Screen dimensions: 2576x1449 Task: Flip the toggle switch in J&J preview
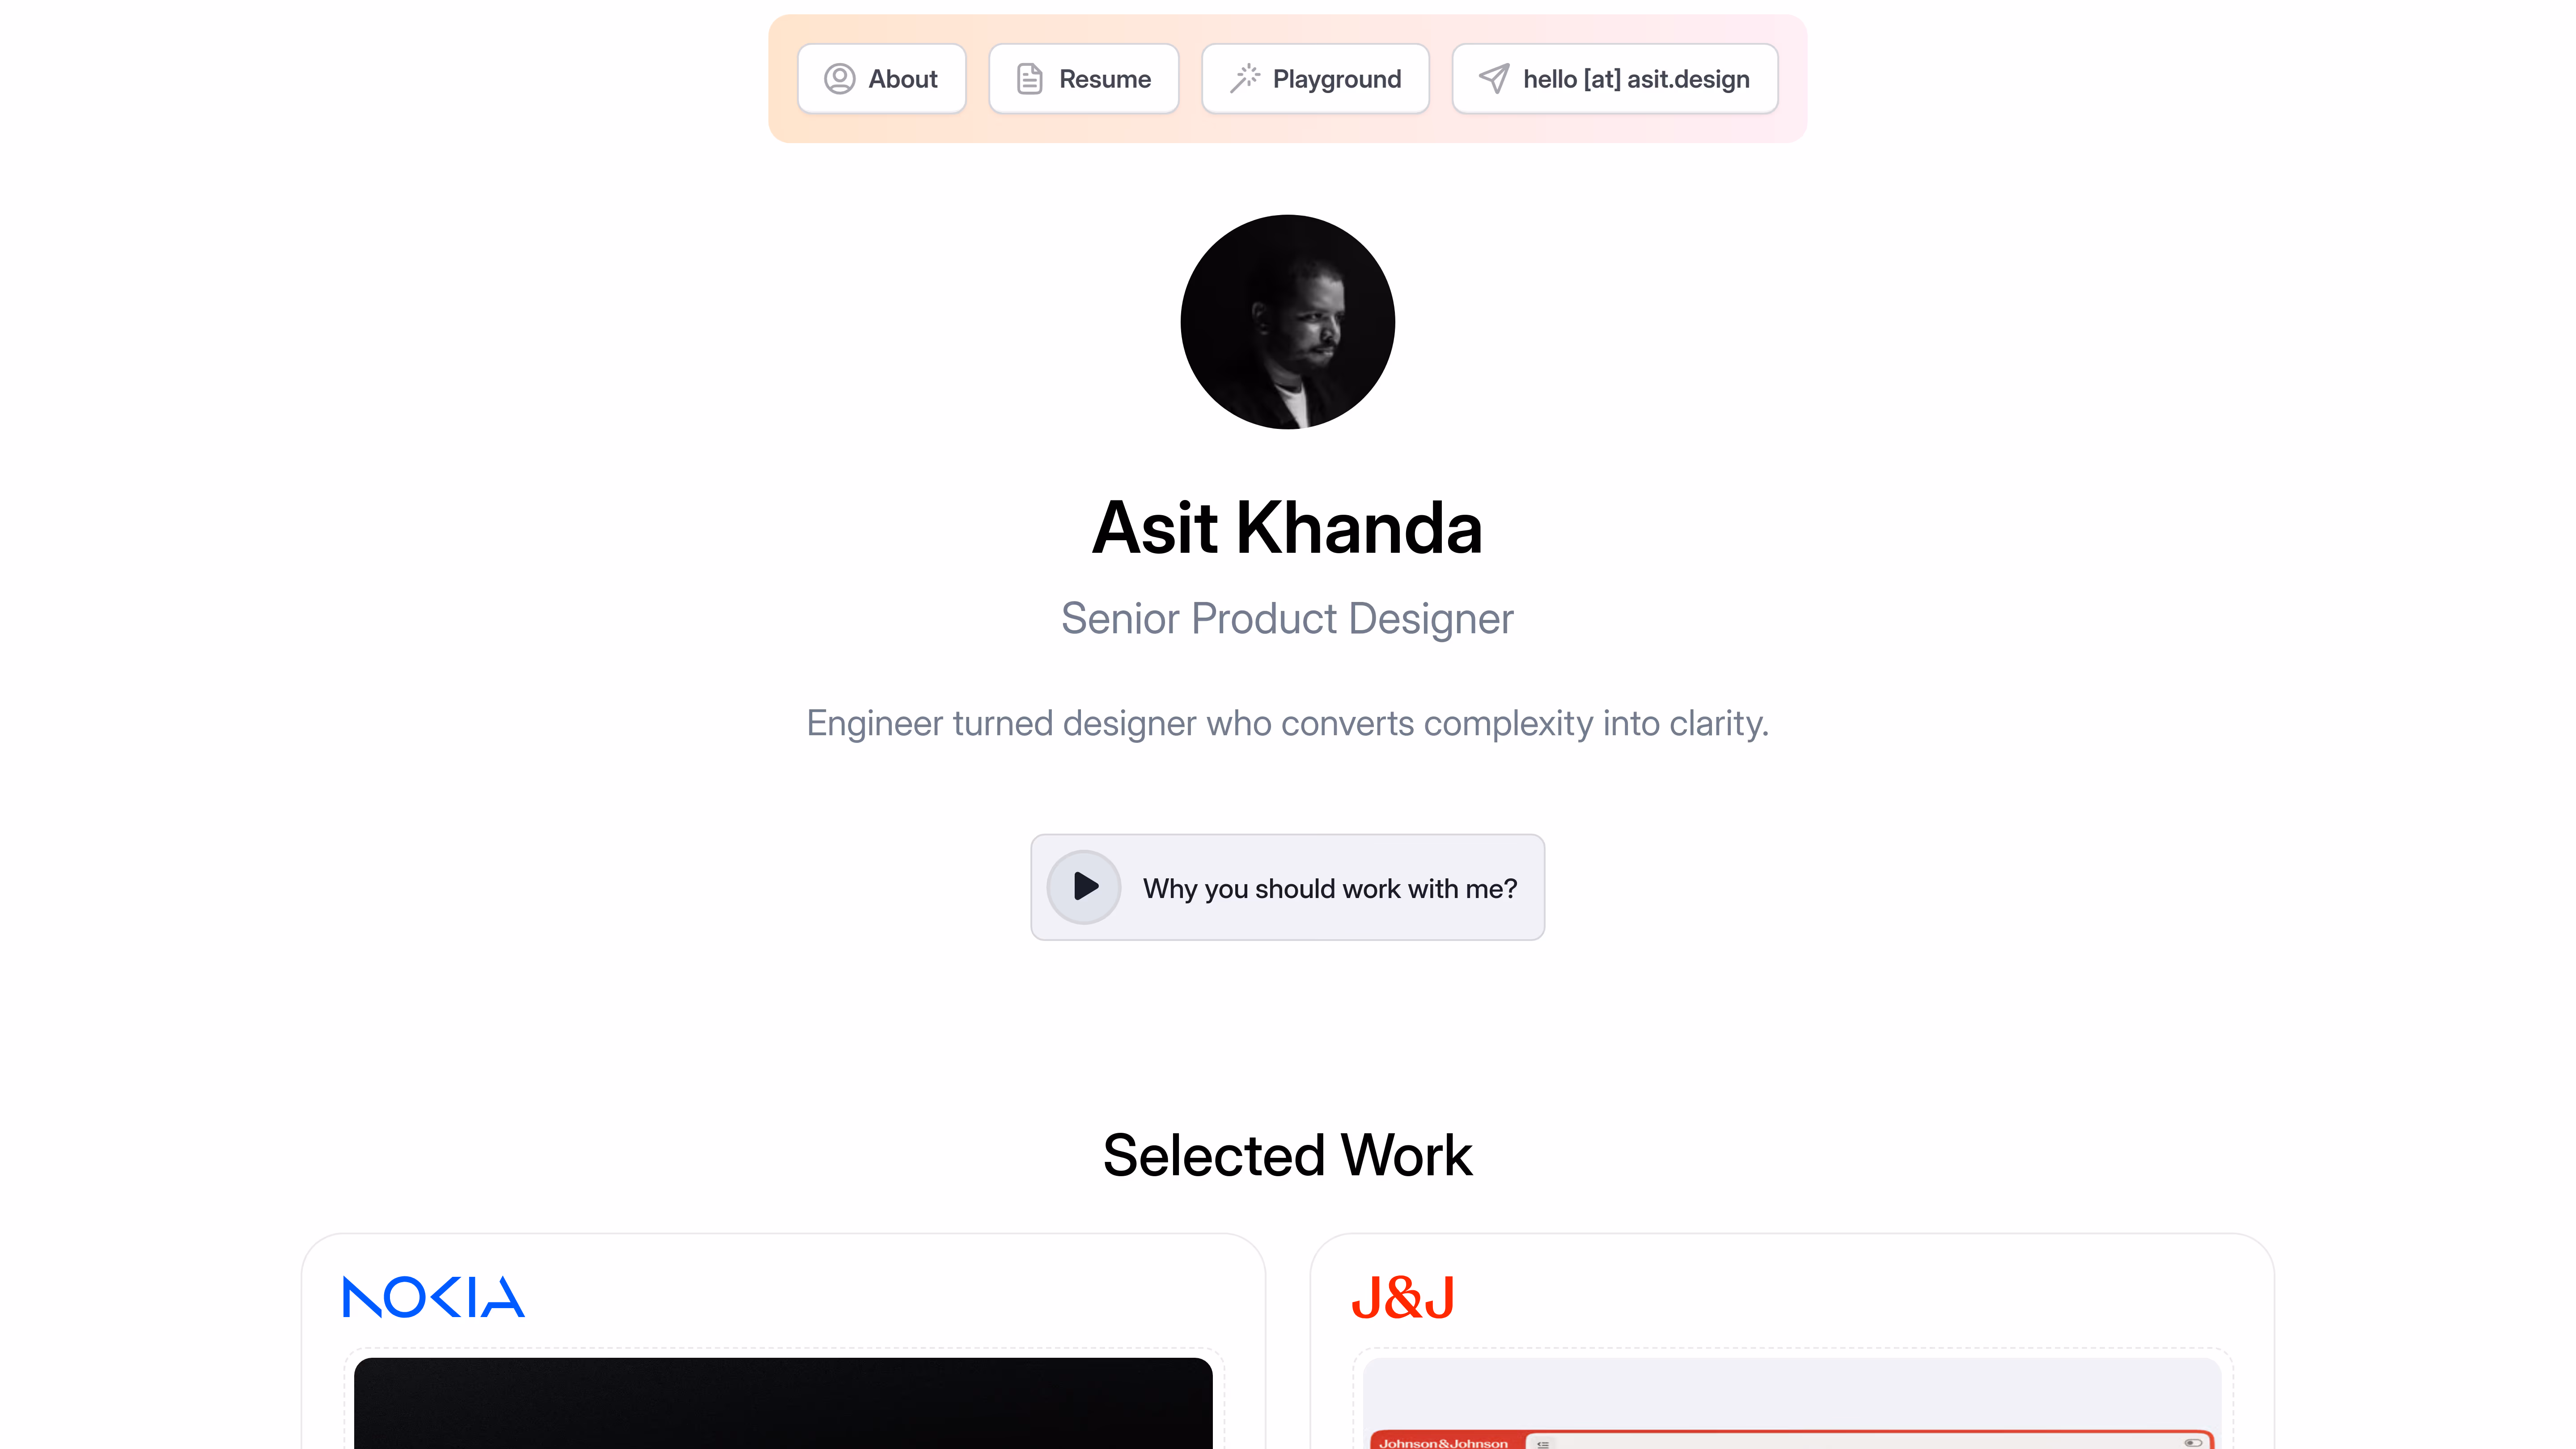pyautogui.click(x=2193, y=1442)
